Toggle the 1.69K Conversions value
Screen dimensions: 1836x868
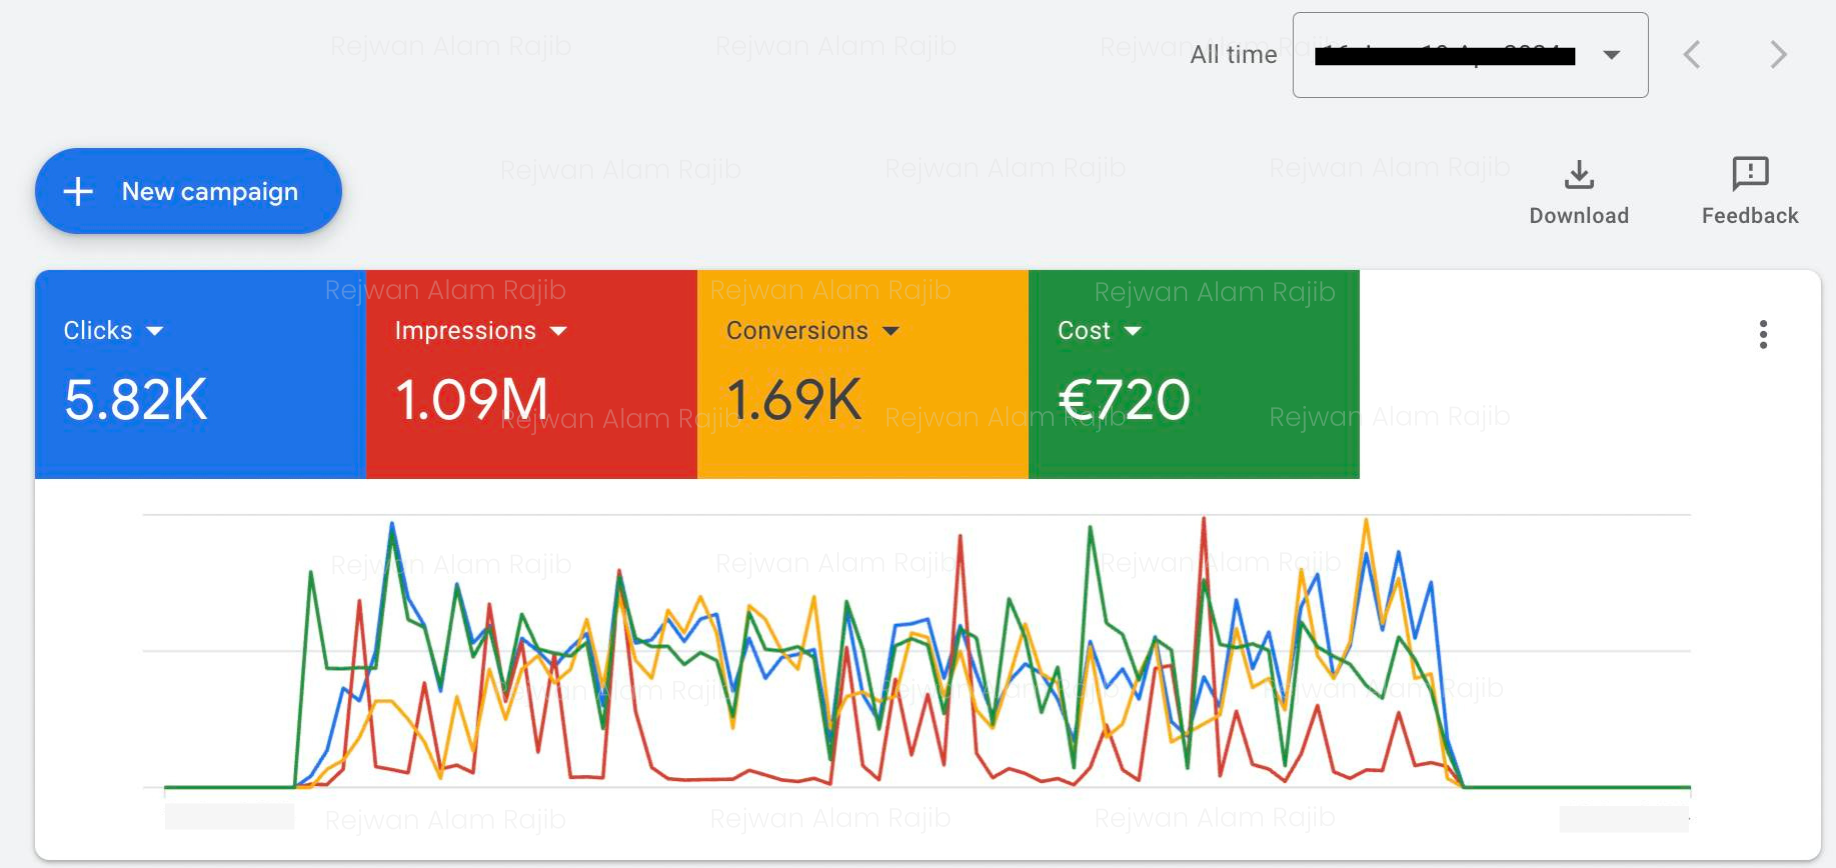793,400
